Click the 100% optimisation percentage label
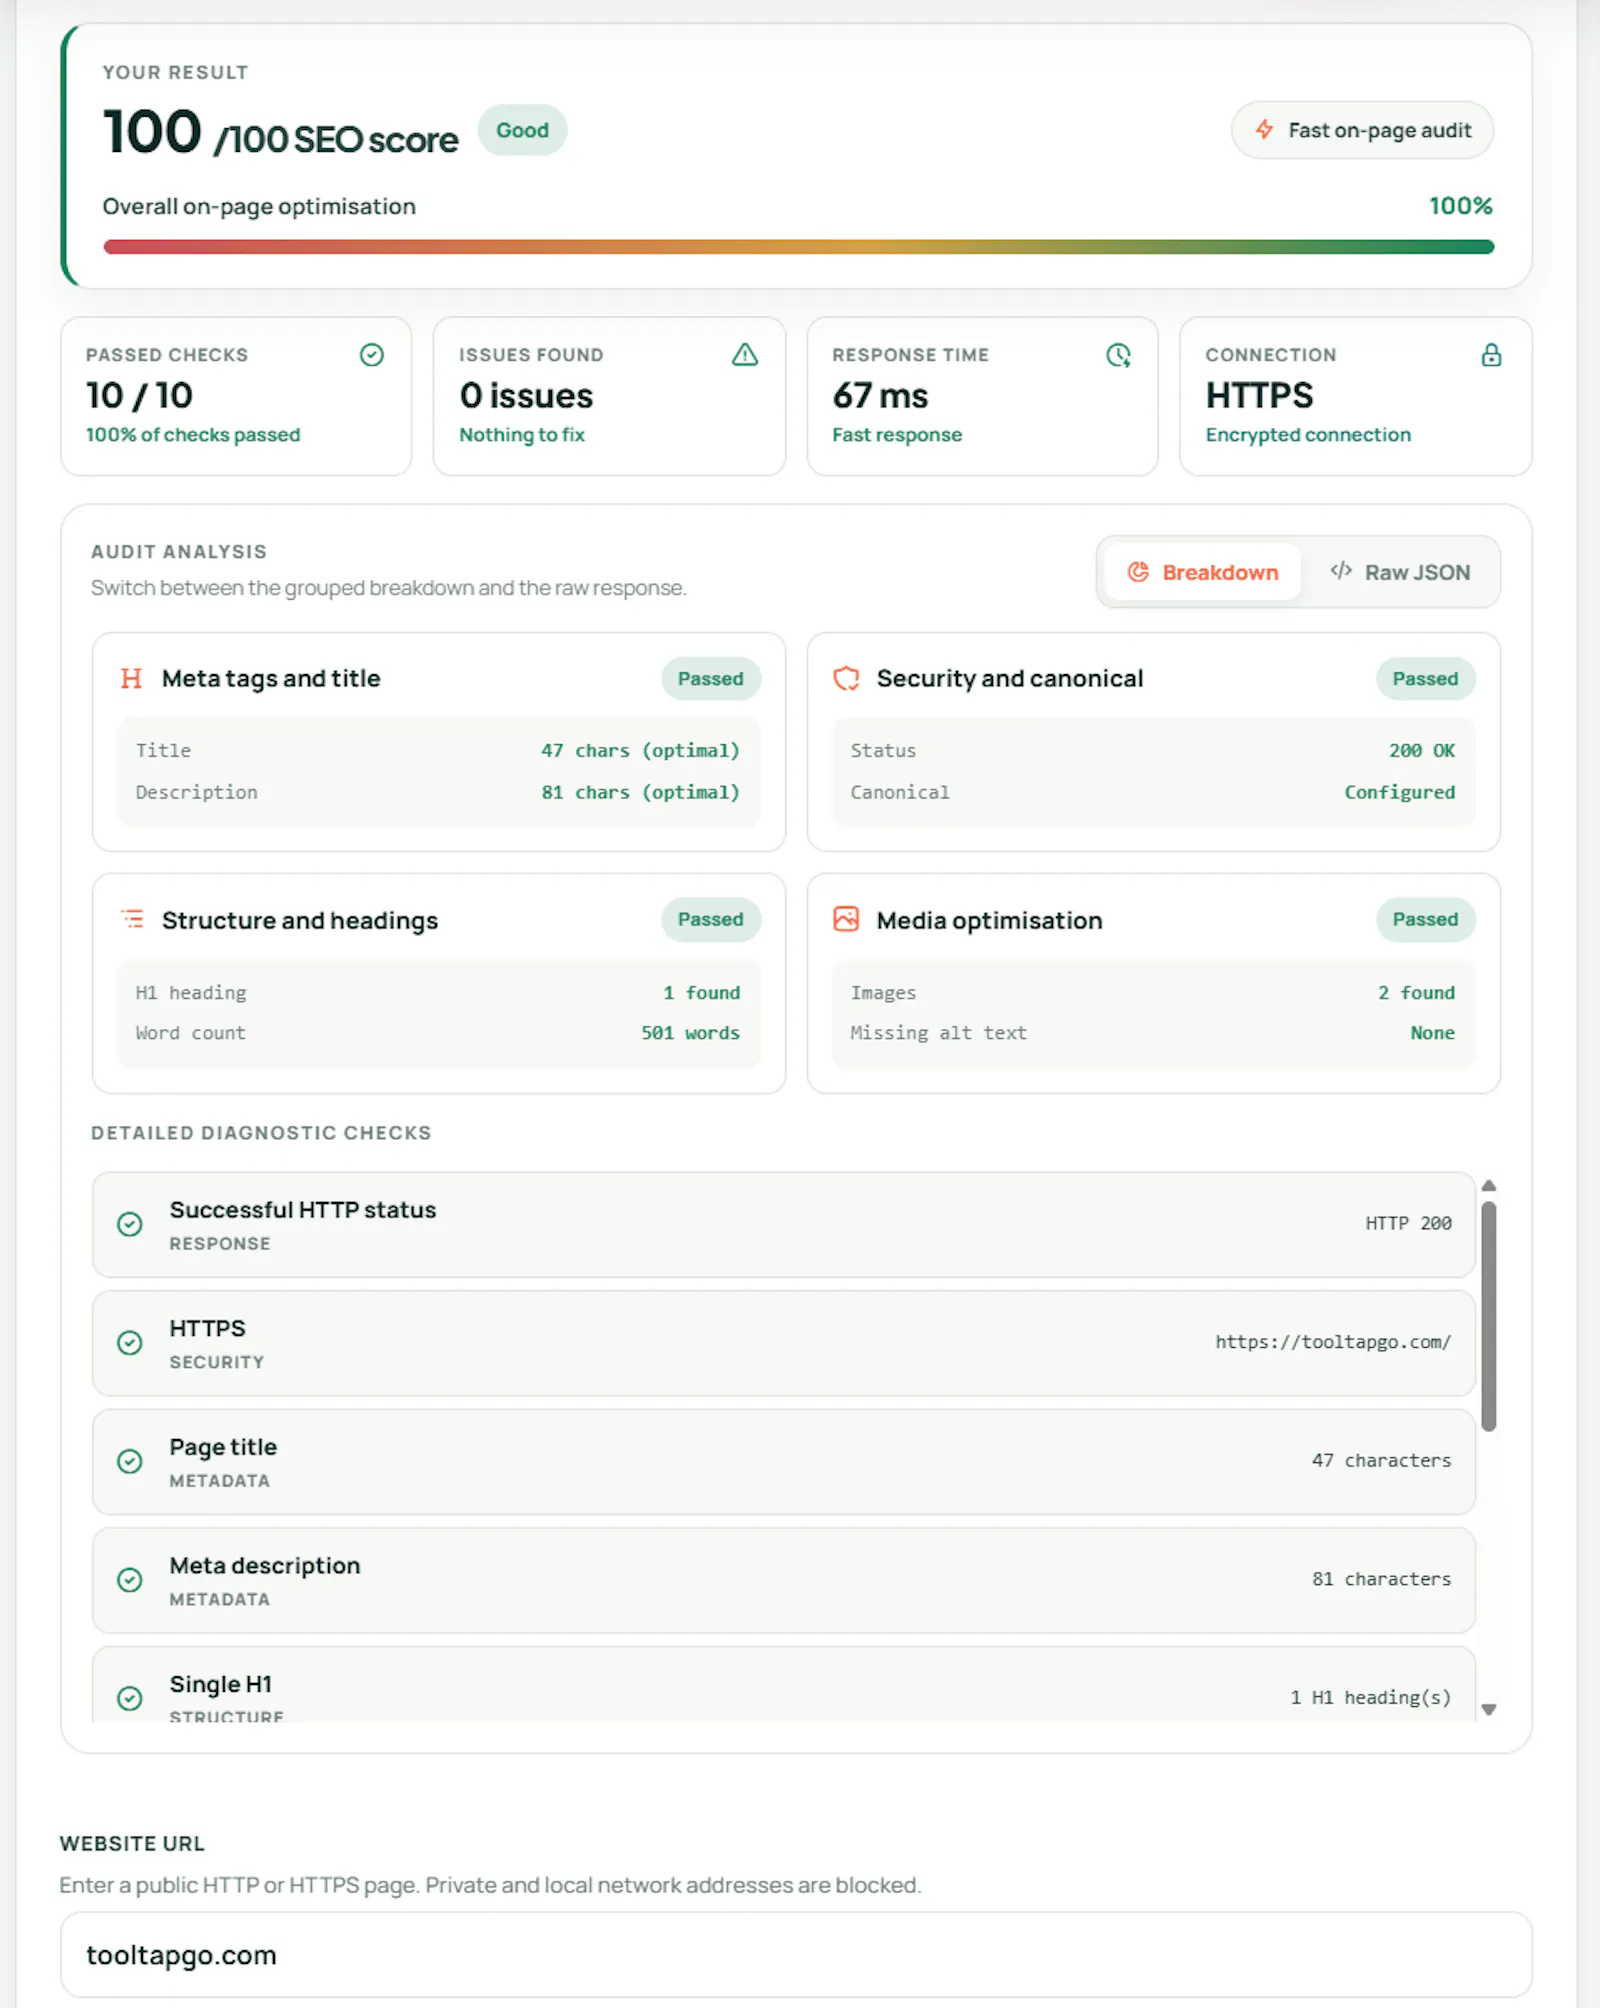Viewport: 1600px width, 2008px height. click(1460, 206)
